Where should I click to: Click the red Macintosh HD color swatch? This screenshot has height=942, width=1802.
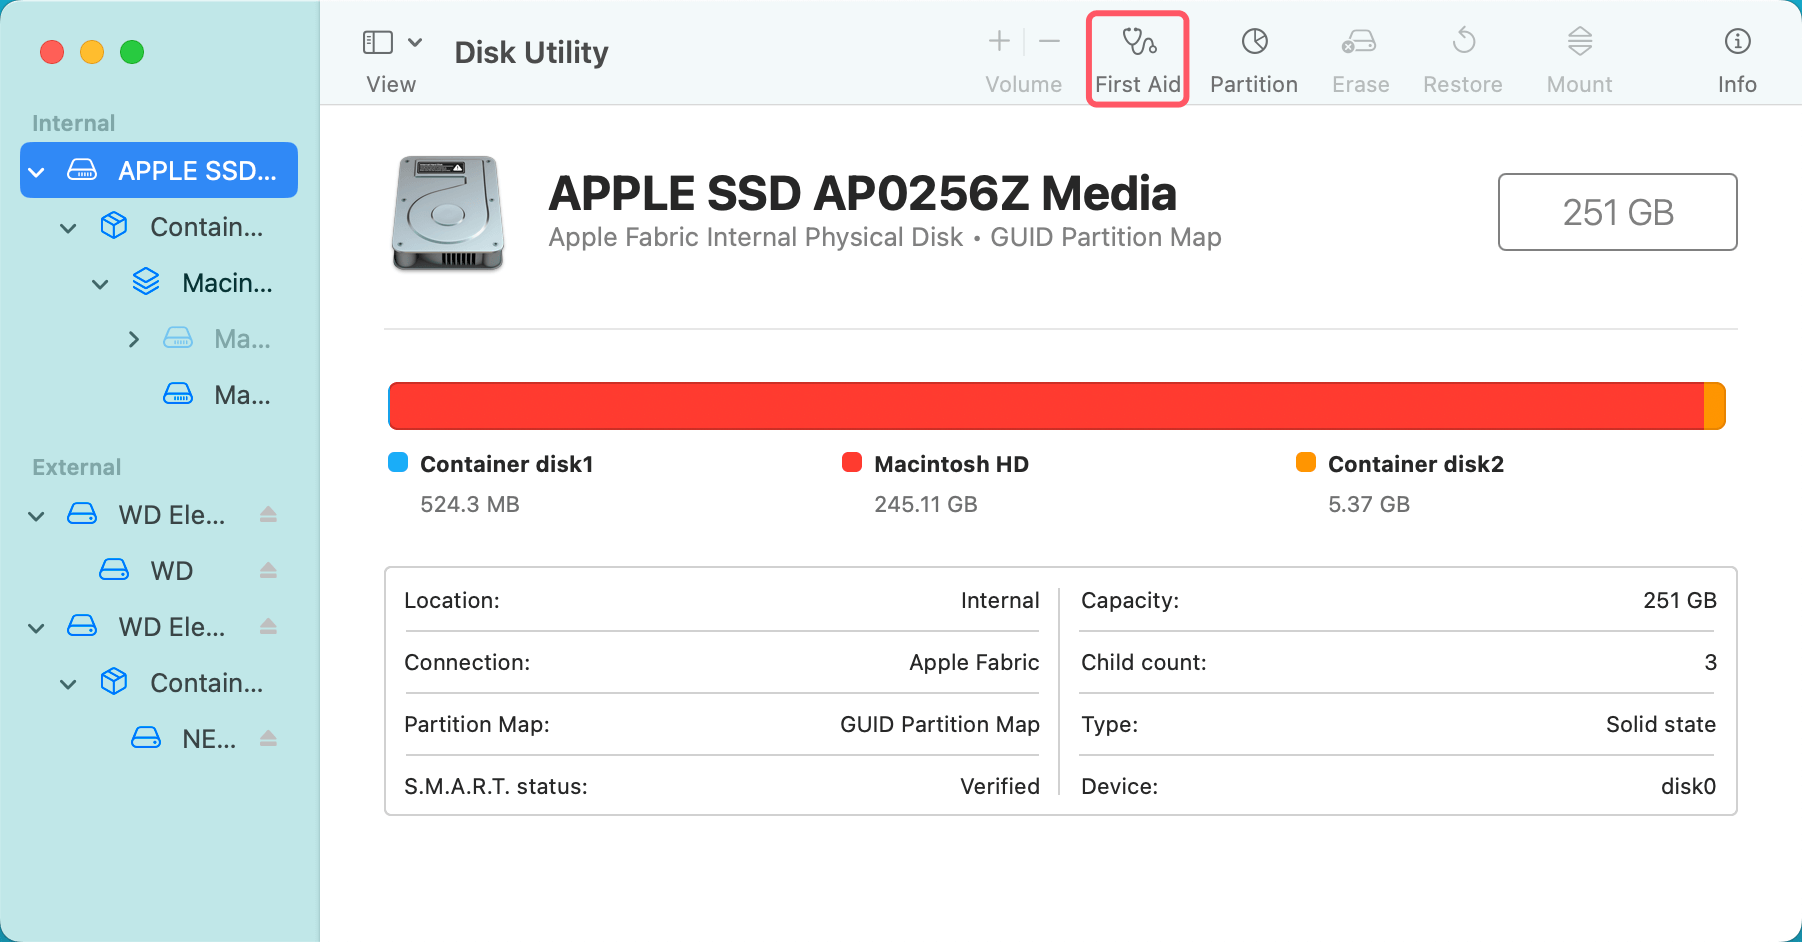852,462
